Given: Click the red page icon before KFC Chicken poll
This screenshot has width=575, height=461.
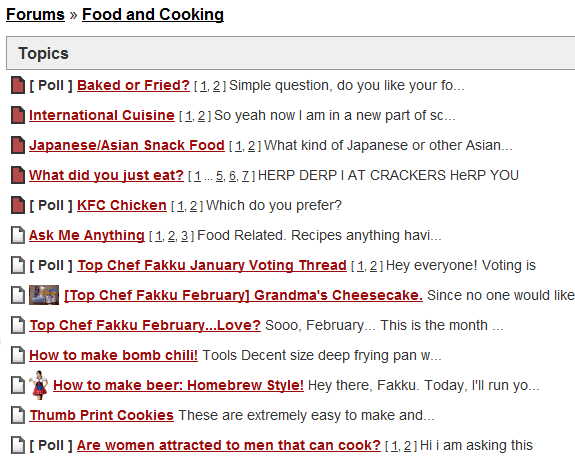Looking at the screenshot, I should (18, 205).
